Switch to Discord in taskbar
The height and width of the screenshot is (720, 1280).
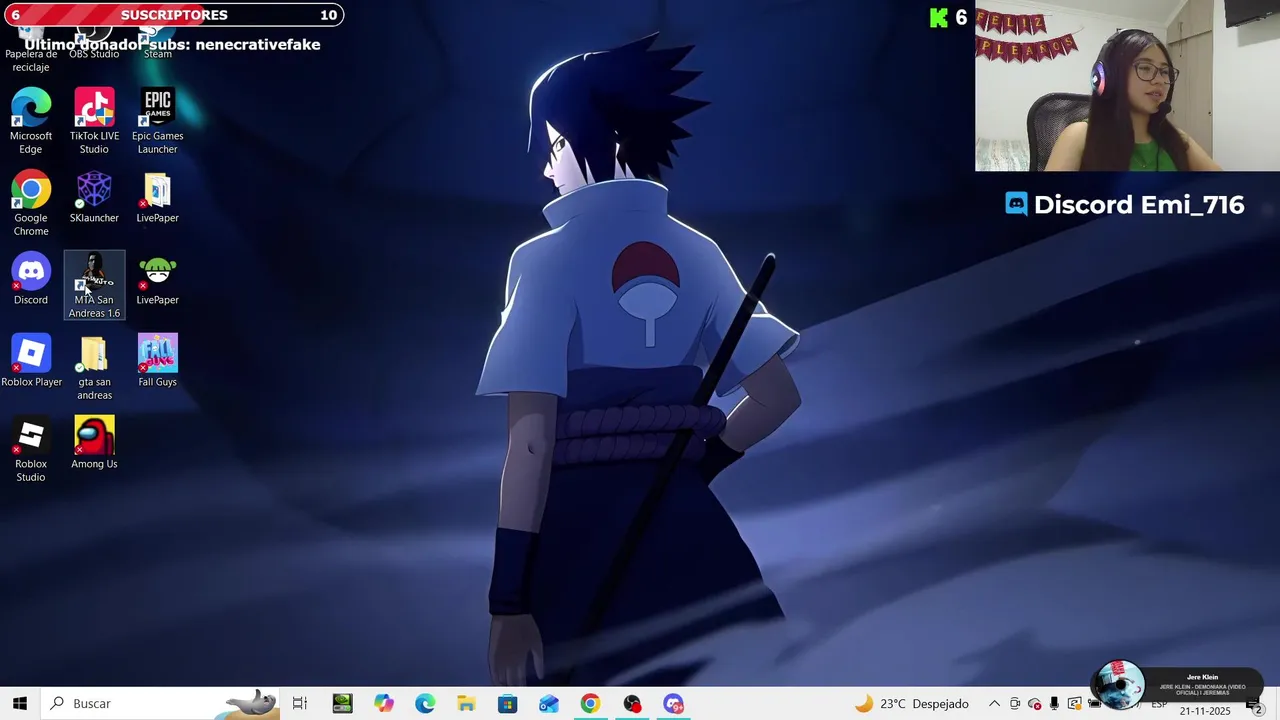[673, 703]
